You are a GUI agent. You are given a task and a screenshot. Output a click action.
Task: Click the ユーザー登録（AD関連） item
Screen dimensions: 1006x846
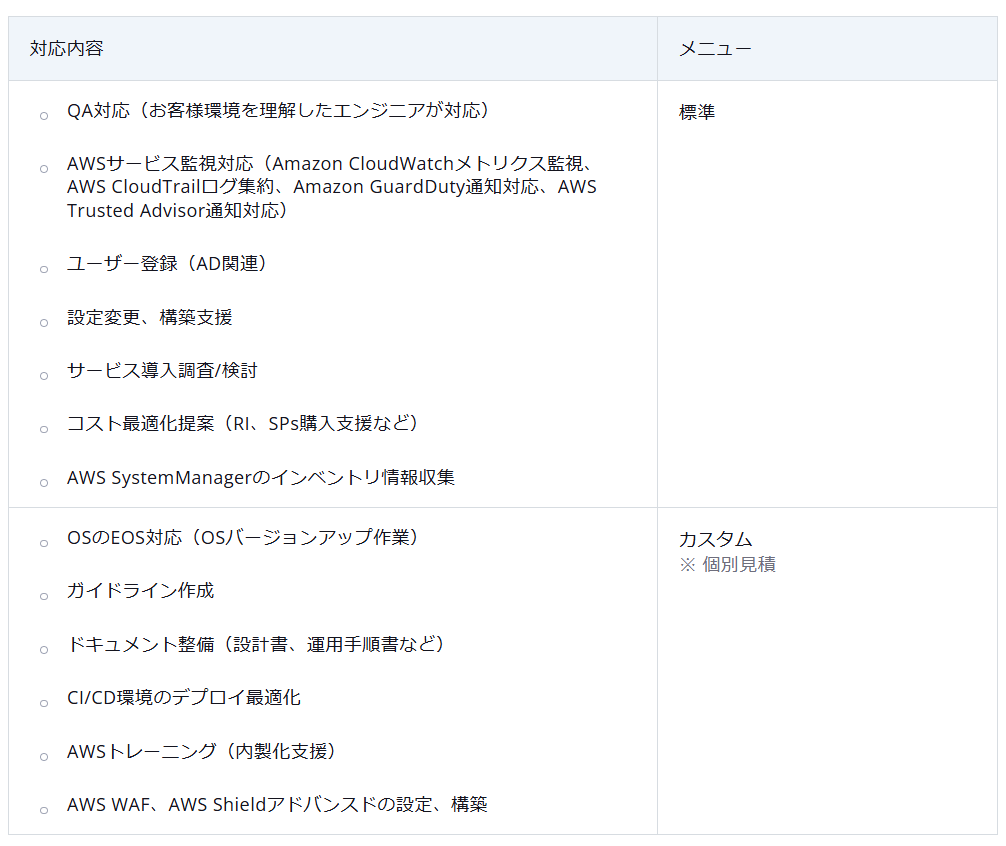pos(167,263)
